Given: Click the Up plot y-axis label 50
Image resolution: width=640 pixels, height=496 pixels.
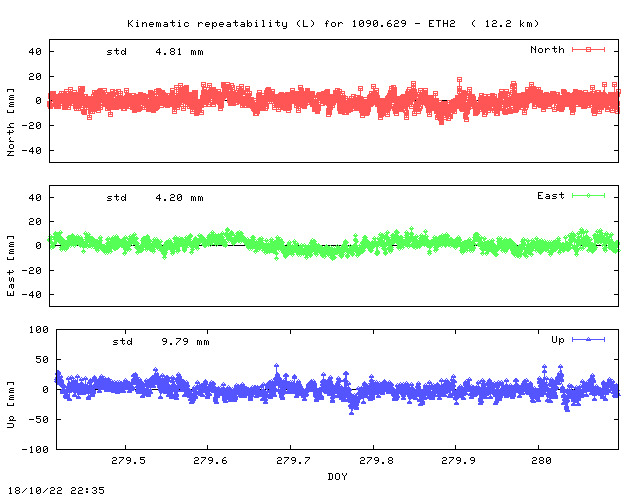Looking at the screenshot, I should [42, 360].
